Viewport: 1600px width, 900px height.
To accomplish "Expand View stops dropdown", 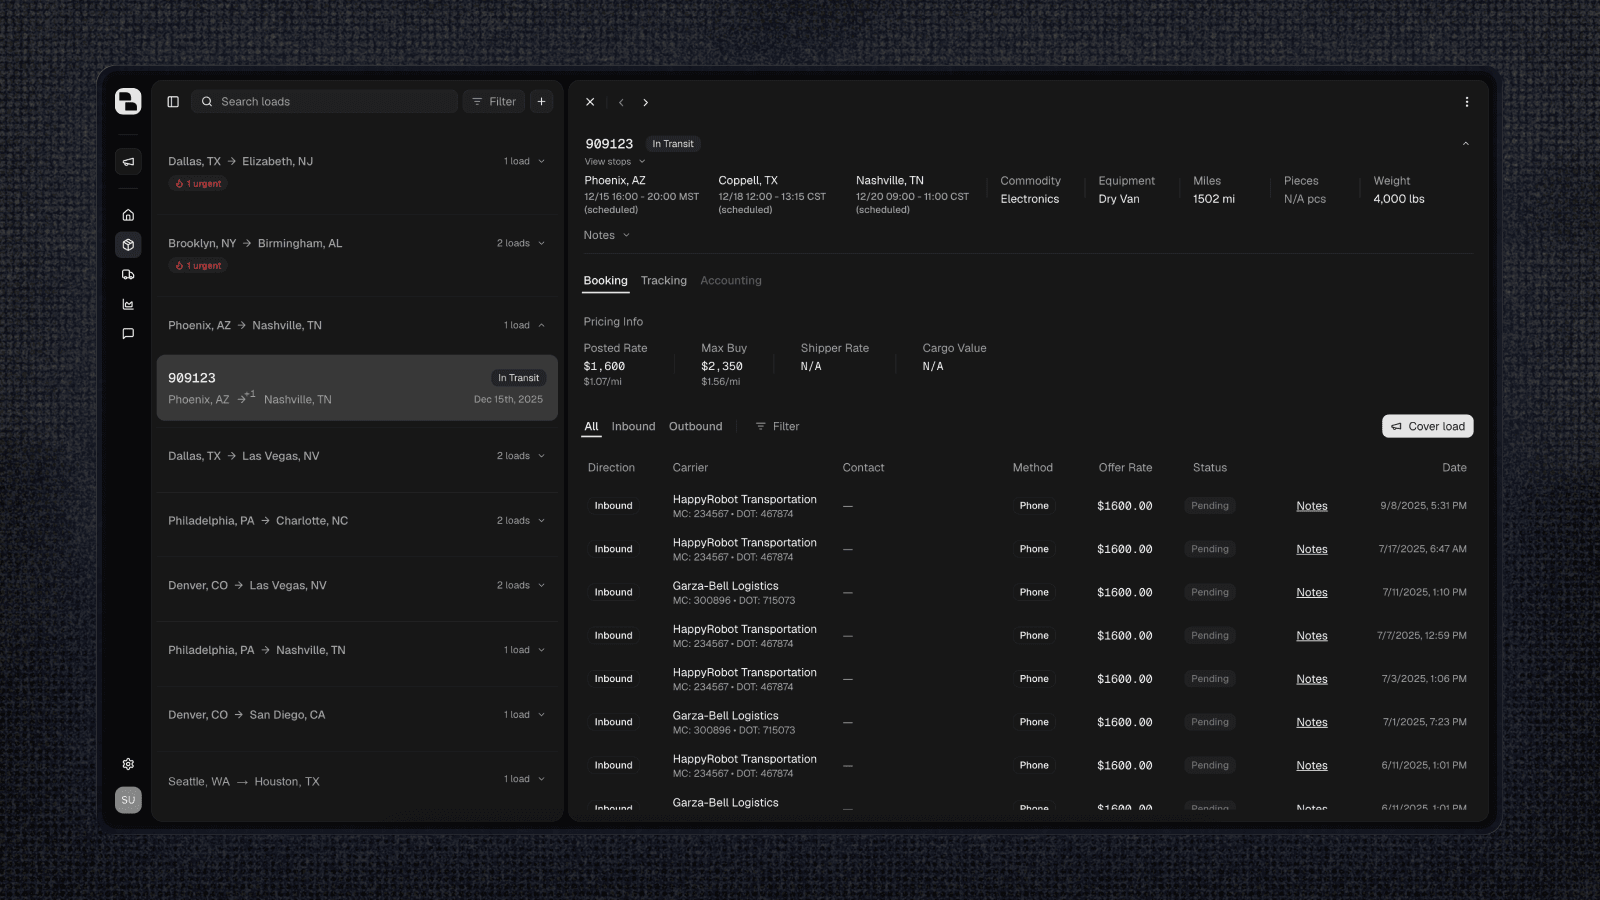I will click(x=615, y=162).
